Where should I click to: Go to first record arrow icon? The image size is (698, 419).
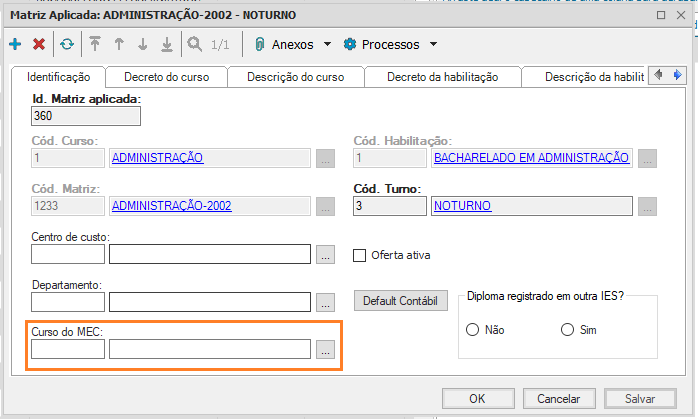(95, 44)
